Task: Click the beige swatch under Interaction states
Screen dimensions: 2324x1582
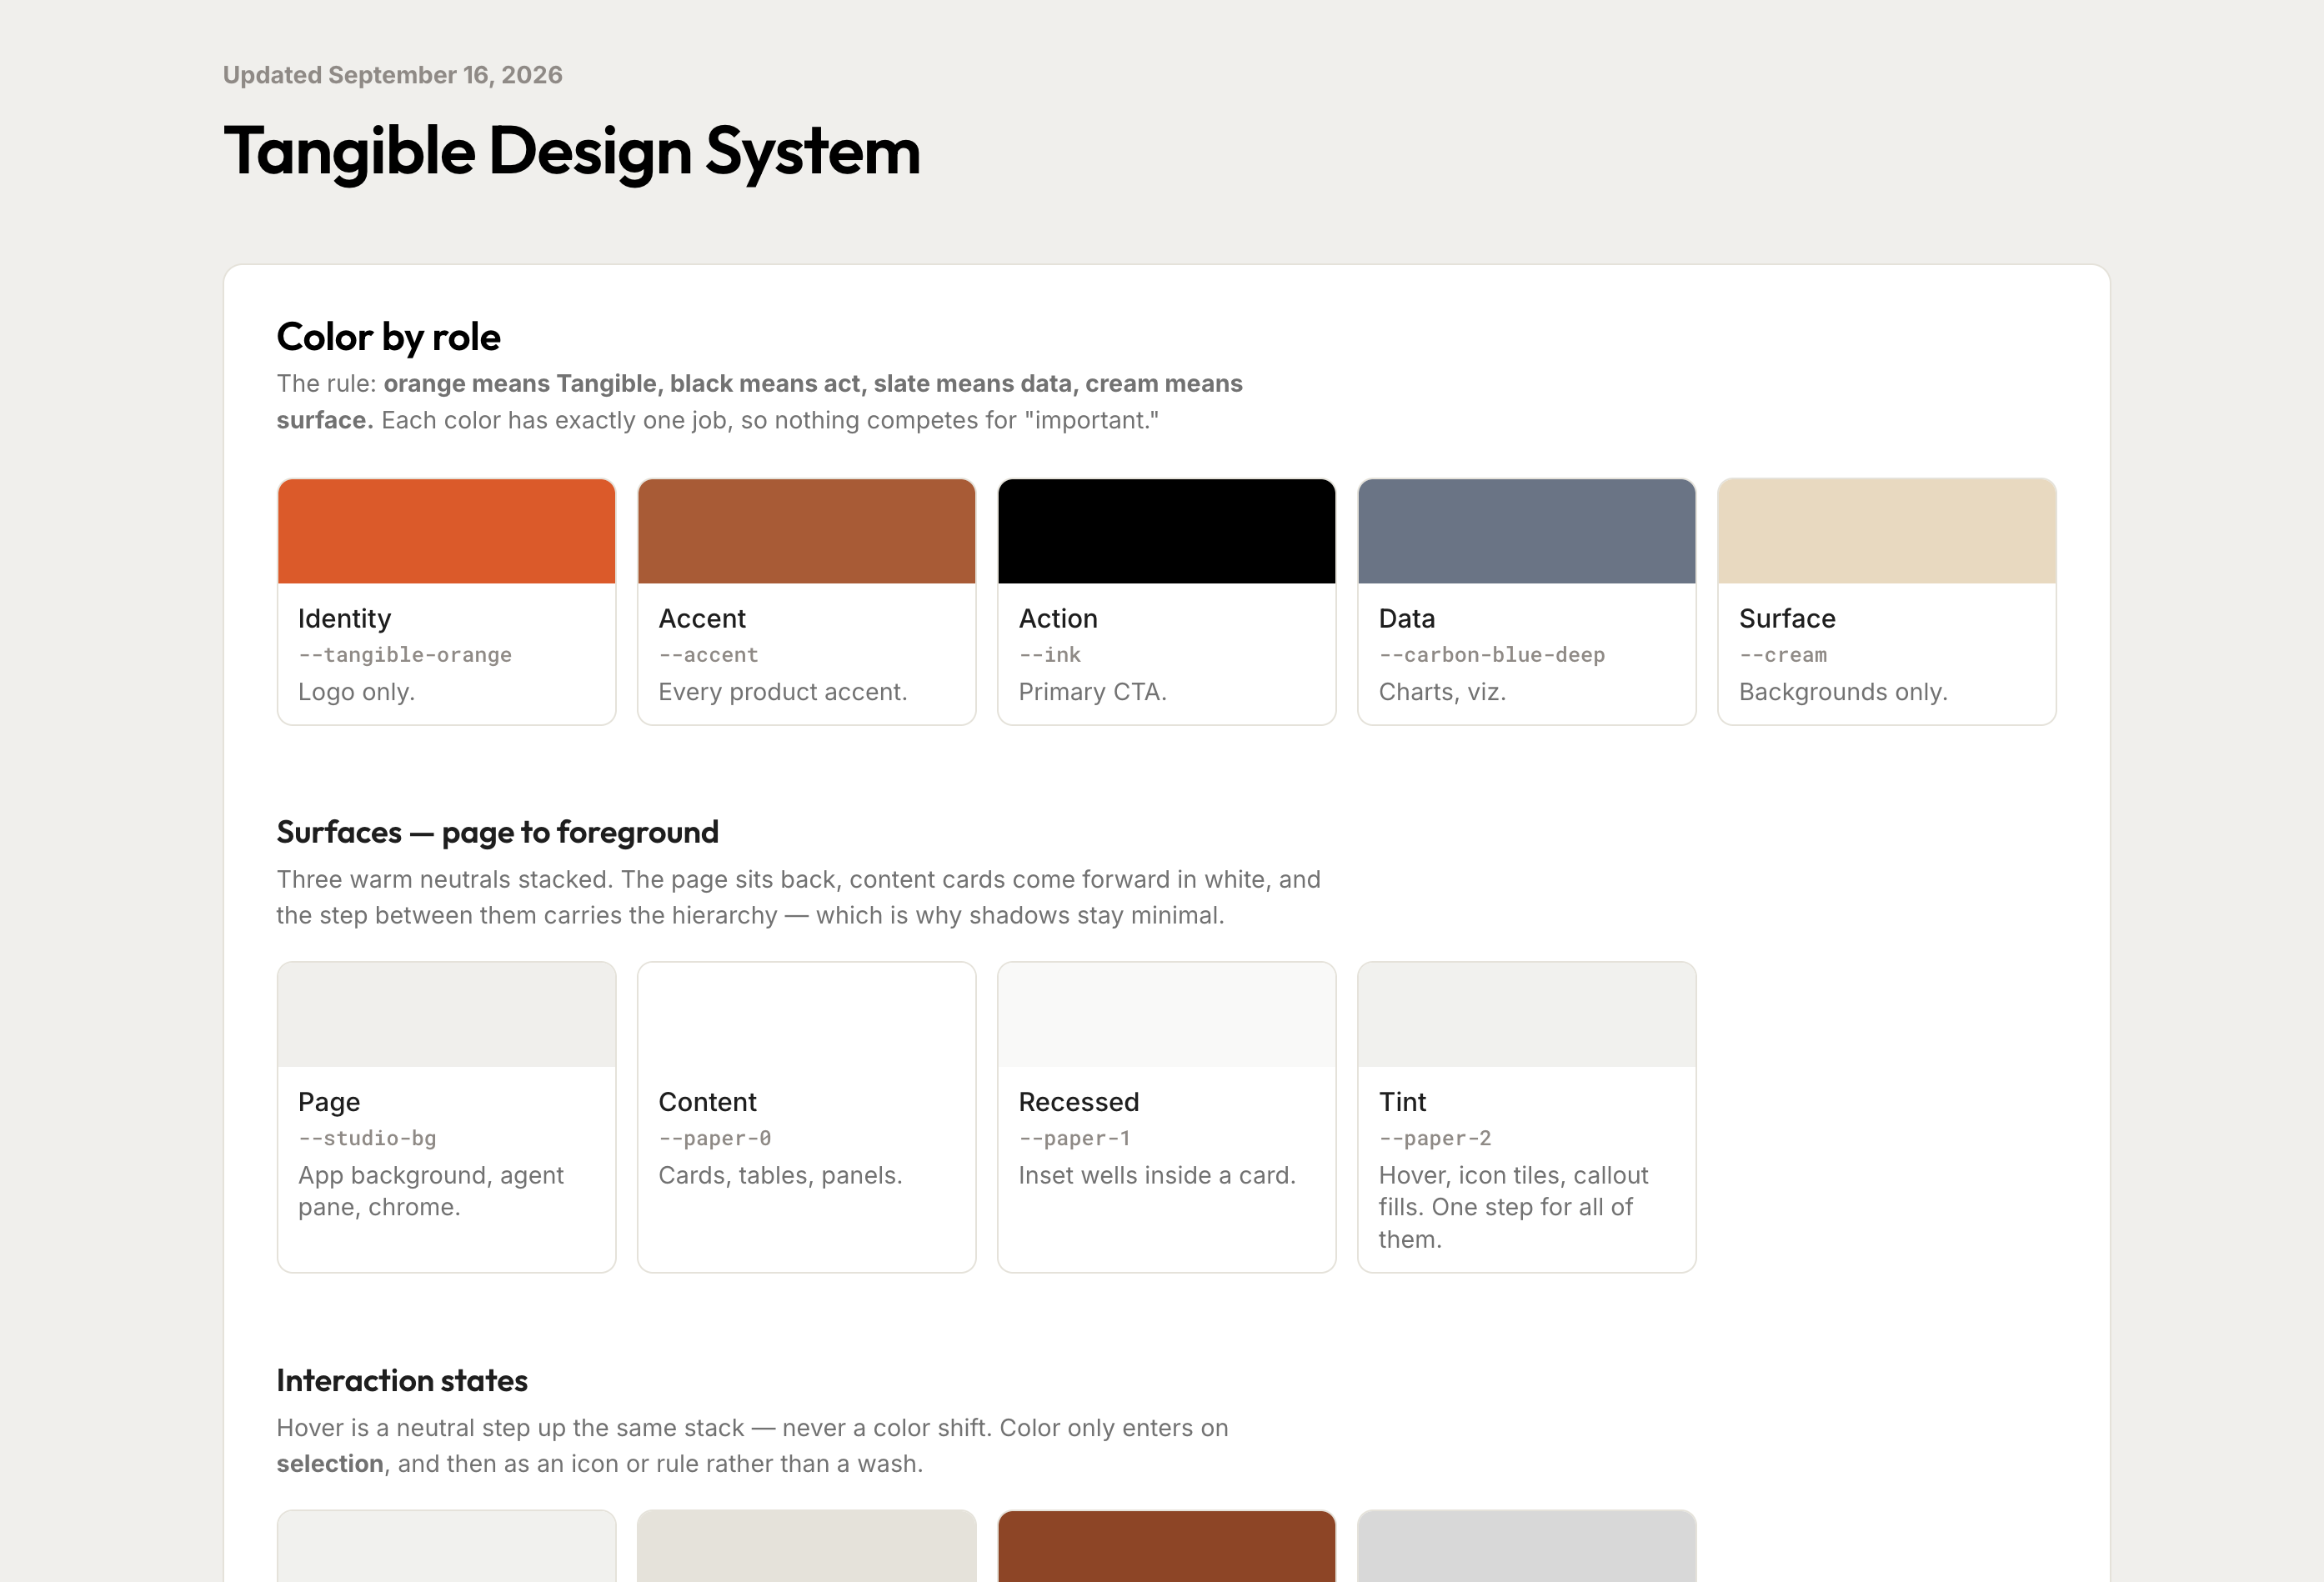Action: [806, 1546]
